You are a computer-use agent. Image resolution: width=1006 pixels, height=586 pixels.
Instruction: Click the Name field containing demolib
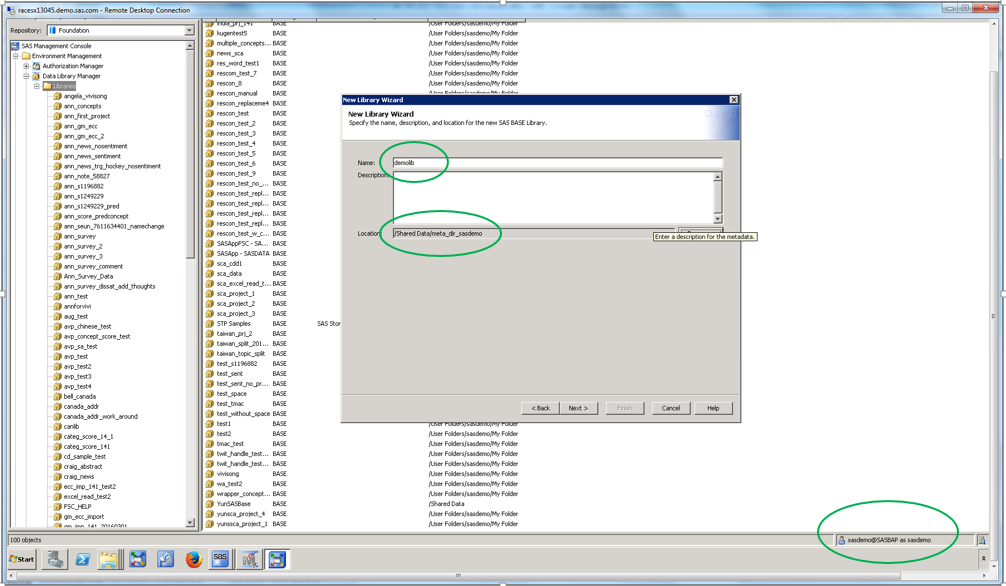(558, 163)
